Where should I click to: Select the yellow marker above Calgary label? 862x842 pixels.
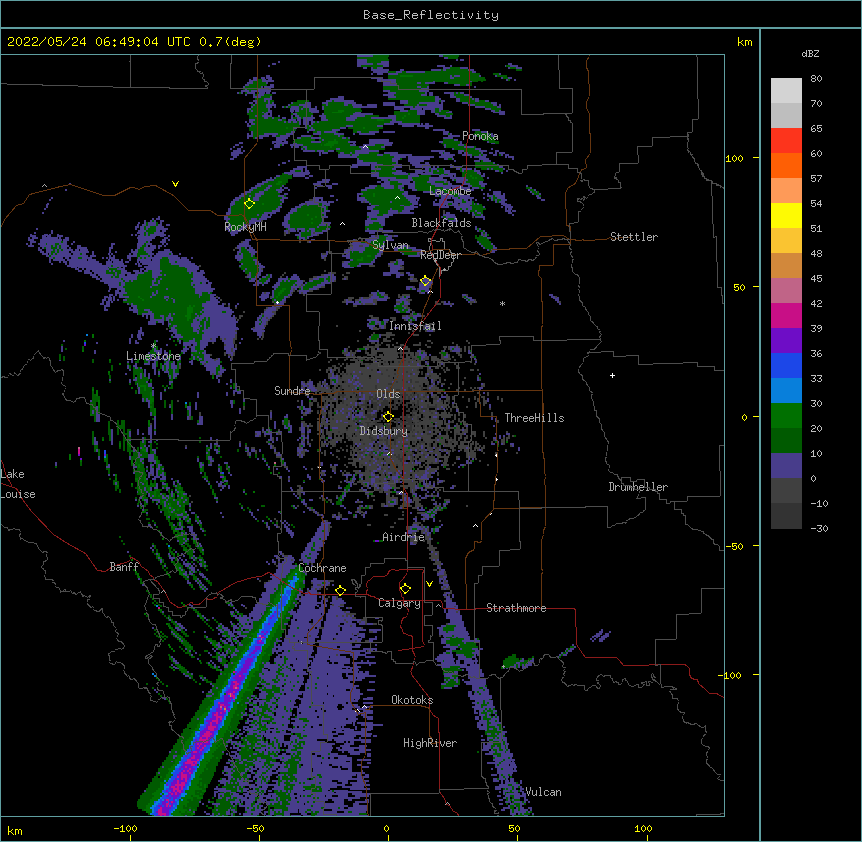coord(405,589)
